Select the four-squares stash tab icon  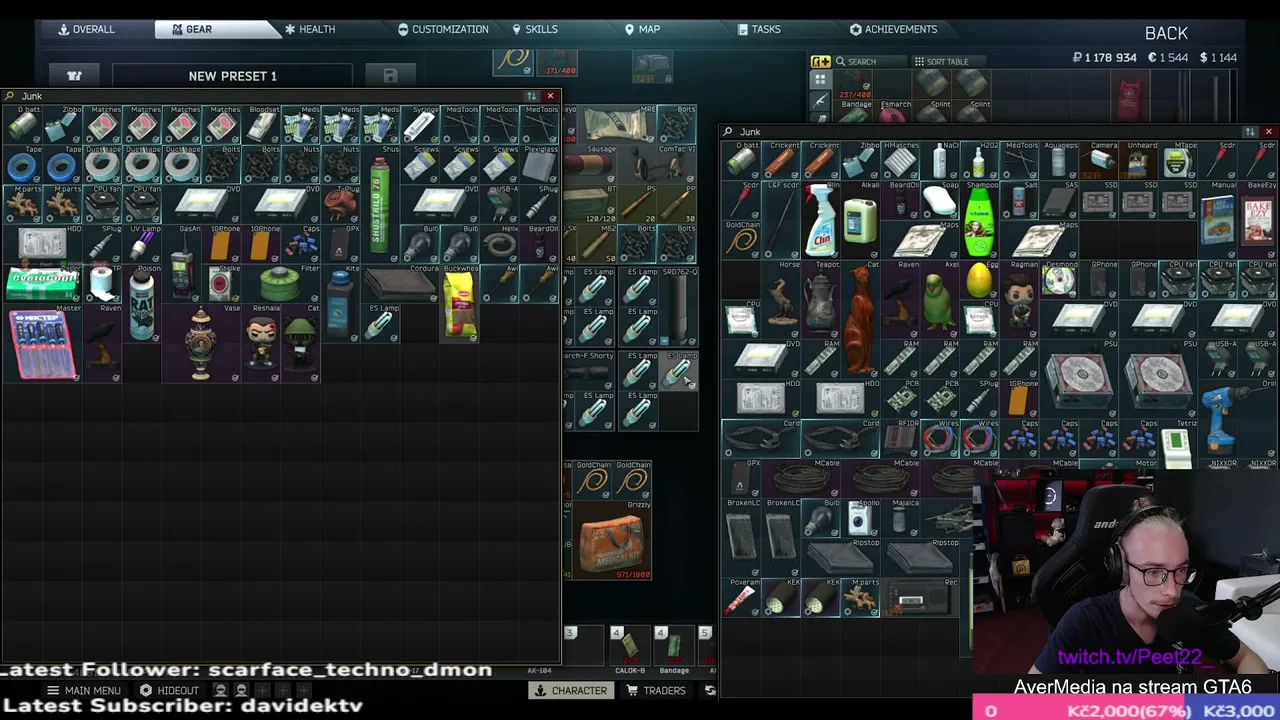pos(820,80)
